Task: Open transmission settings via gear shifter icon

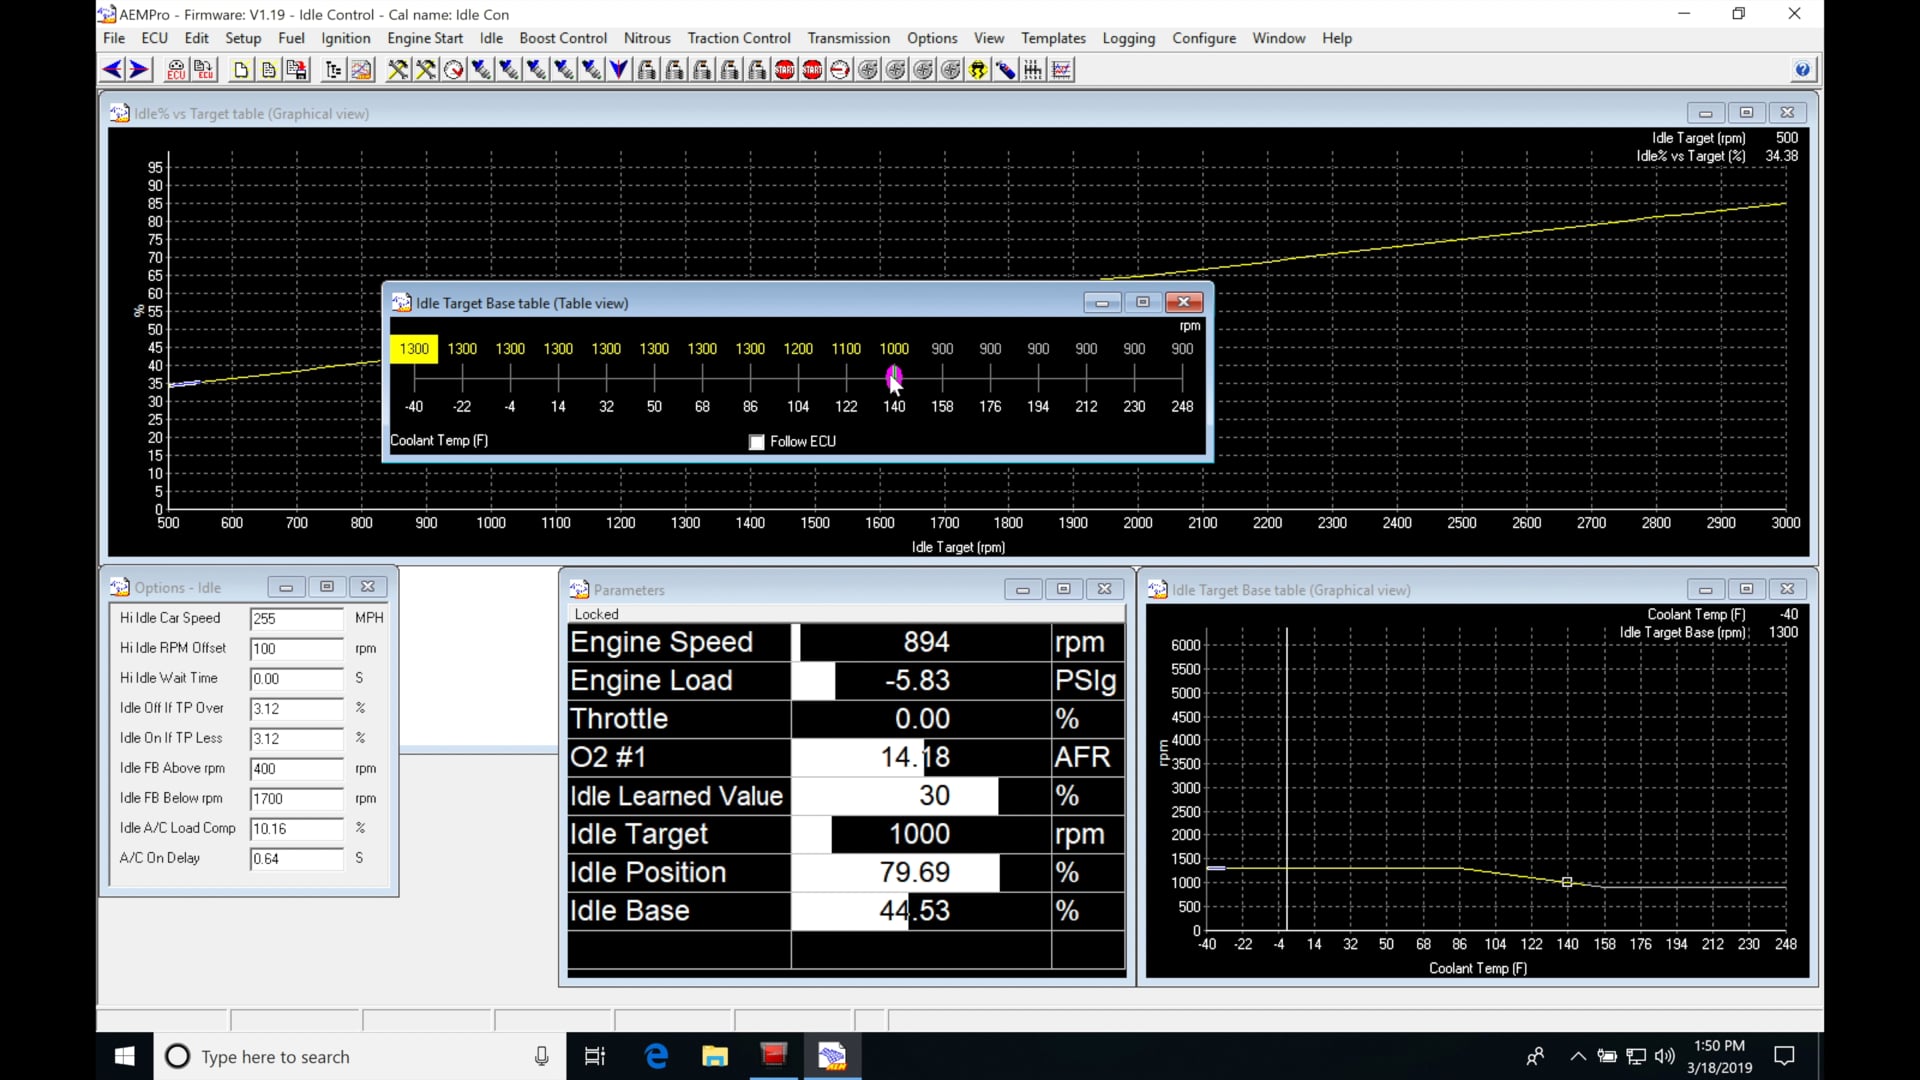Action: click(x=1033, y=69)
